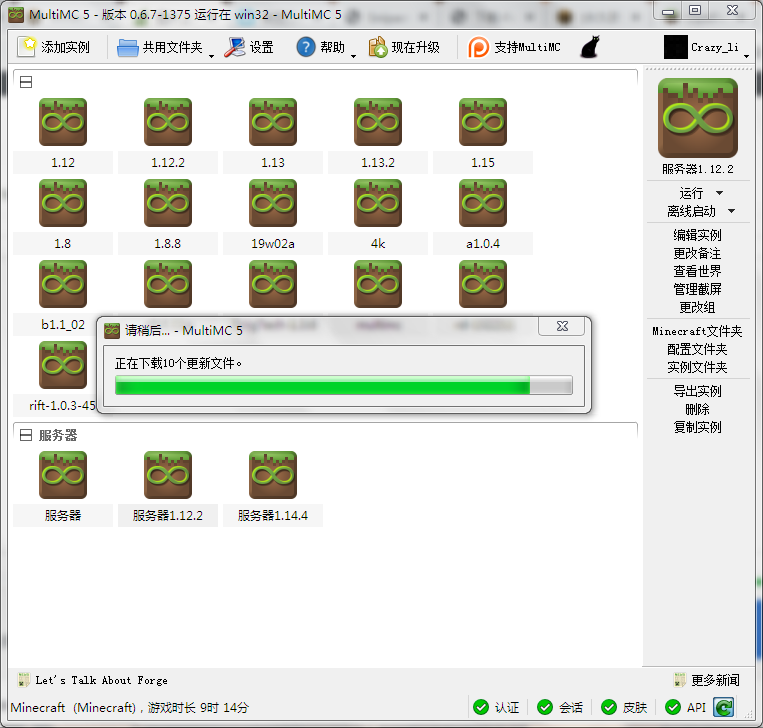Open the Minecraft文件夹 (Minecraft folder) entry

click(x=697, y=331)
